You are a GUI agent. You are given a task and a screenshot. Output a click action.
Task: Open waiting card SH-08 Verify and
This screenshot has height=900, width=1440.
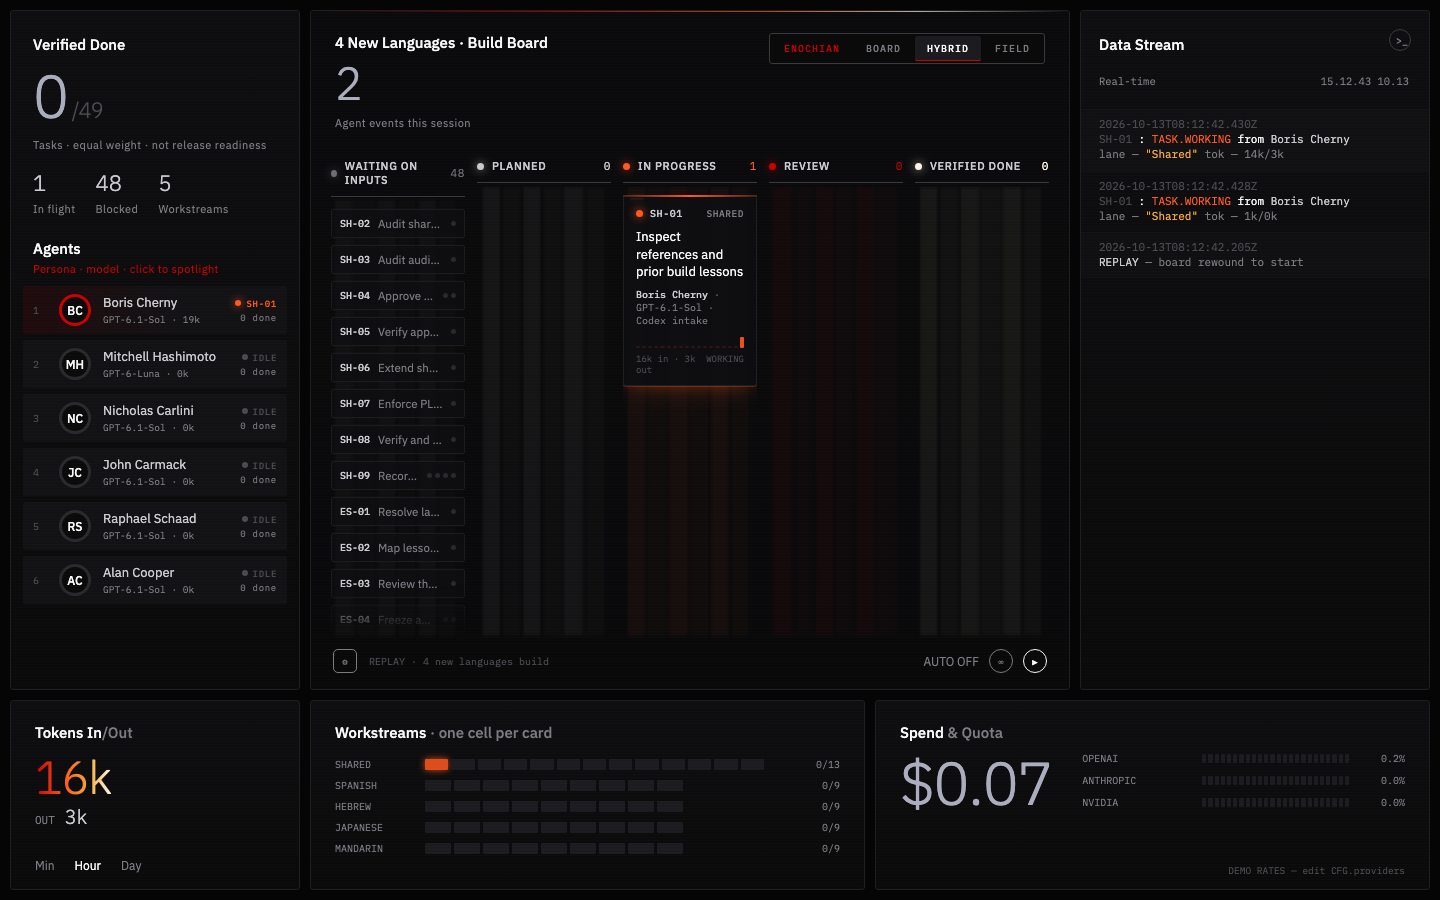(398, 440)
